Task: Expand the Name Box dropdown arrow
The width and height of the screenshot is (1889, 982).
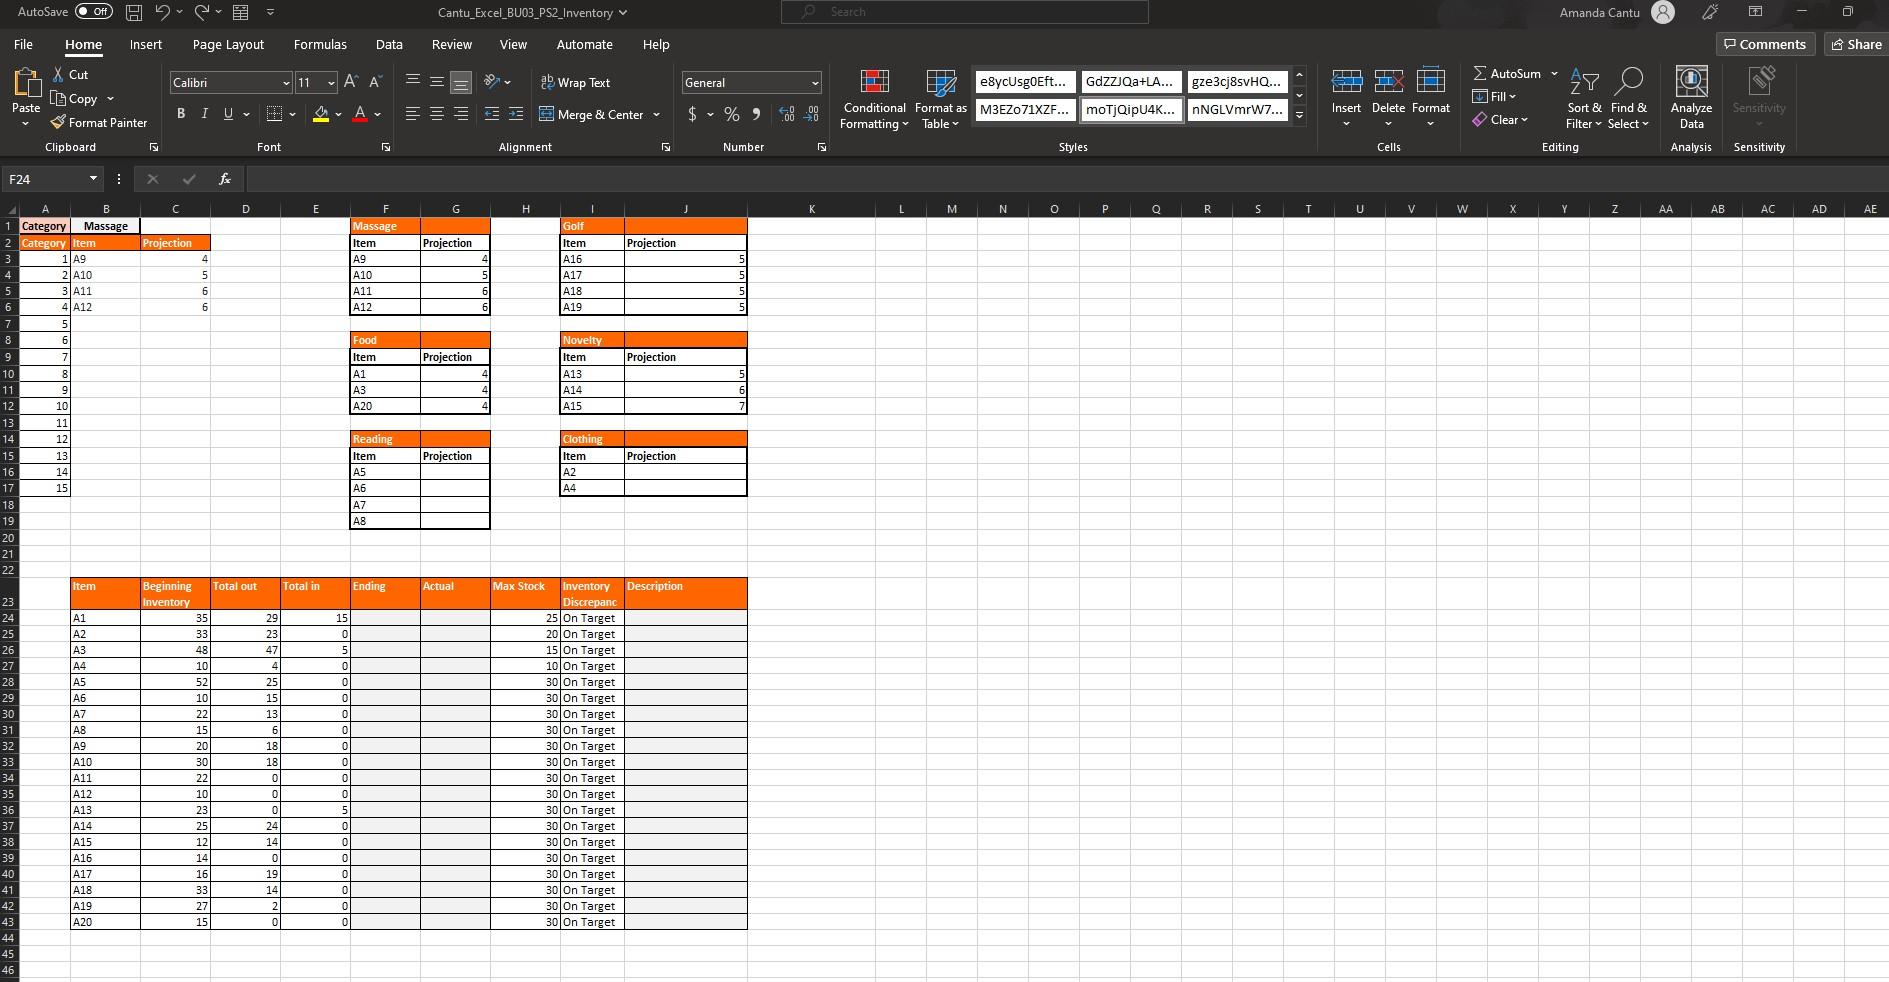Action: coord(93,179)
